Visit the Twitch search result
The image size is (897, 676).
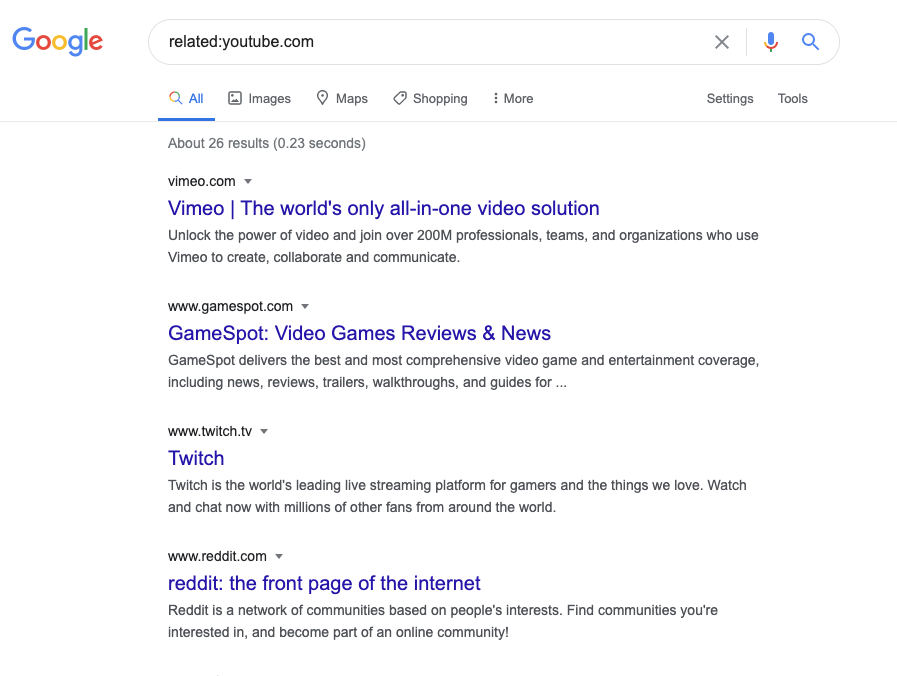195,458
